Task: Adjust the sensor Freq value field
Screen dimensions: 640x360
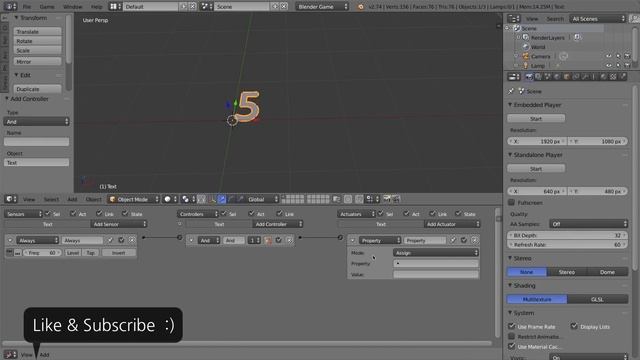Action: tap(42, 253)
